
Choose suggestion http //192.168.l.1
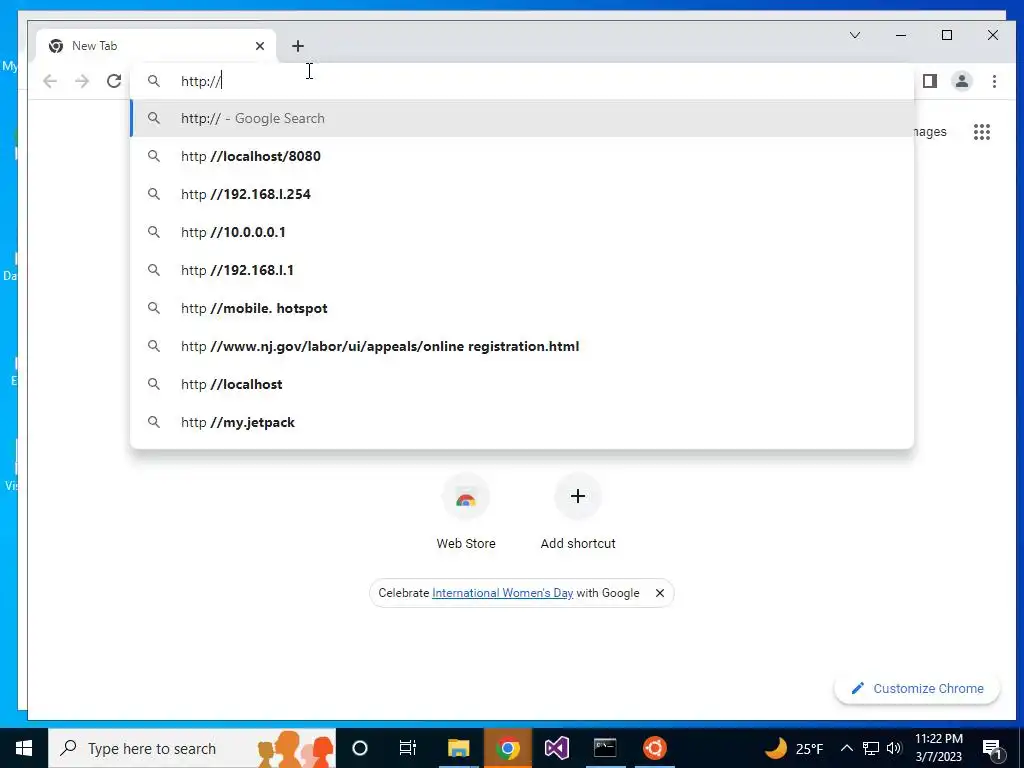(x=522, y=270)
